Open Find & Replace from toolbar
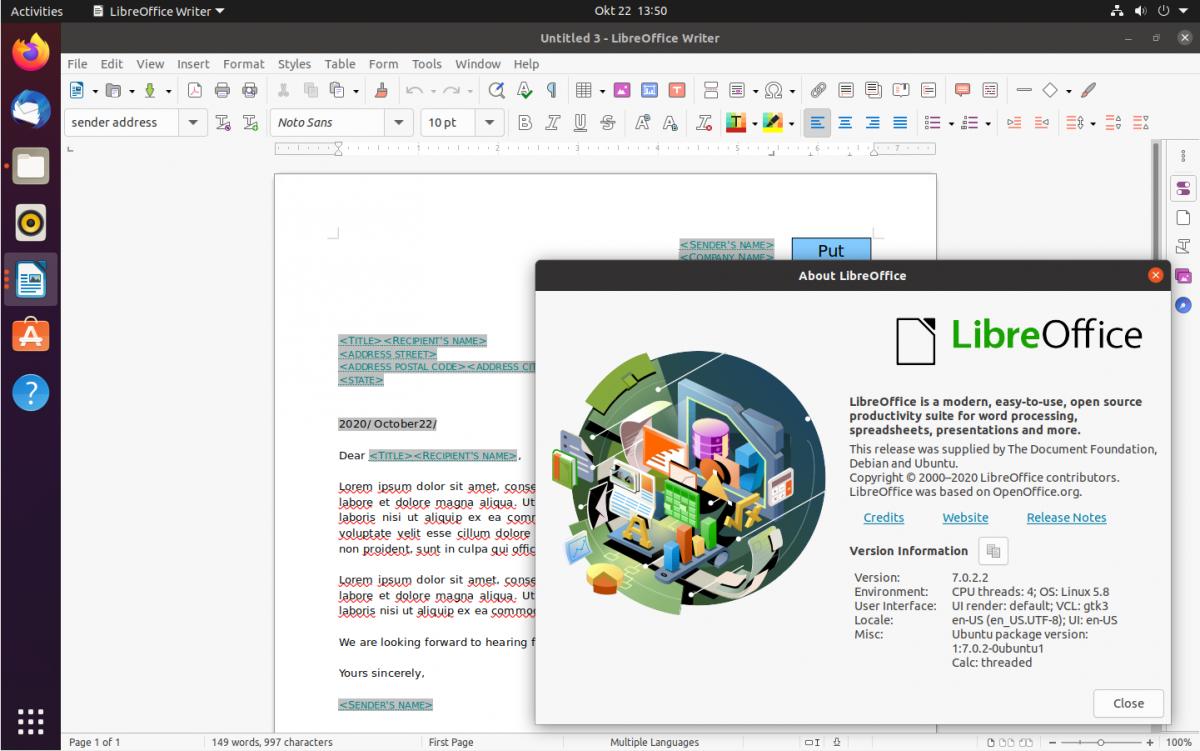The image size is (1200, 751). point(496,90)
